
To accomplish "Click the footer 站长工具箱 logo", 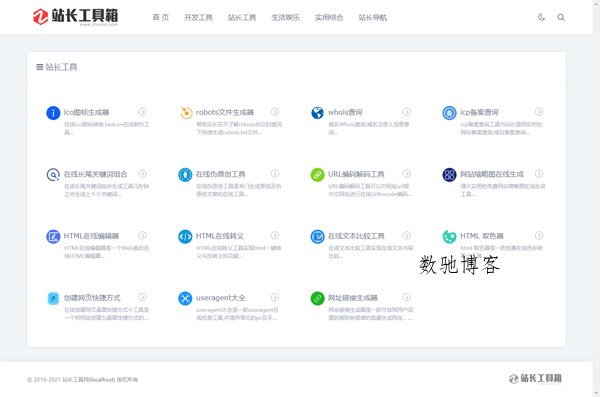I will [x=535, y=379].
